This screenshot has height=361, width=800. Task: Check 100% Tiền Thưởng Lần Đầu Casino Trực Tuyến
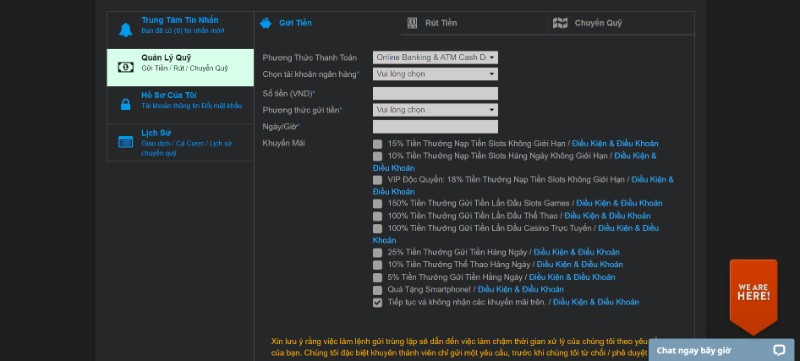(x=377, y=228)
